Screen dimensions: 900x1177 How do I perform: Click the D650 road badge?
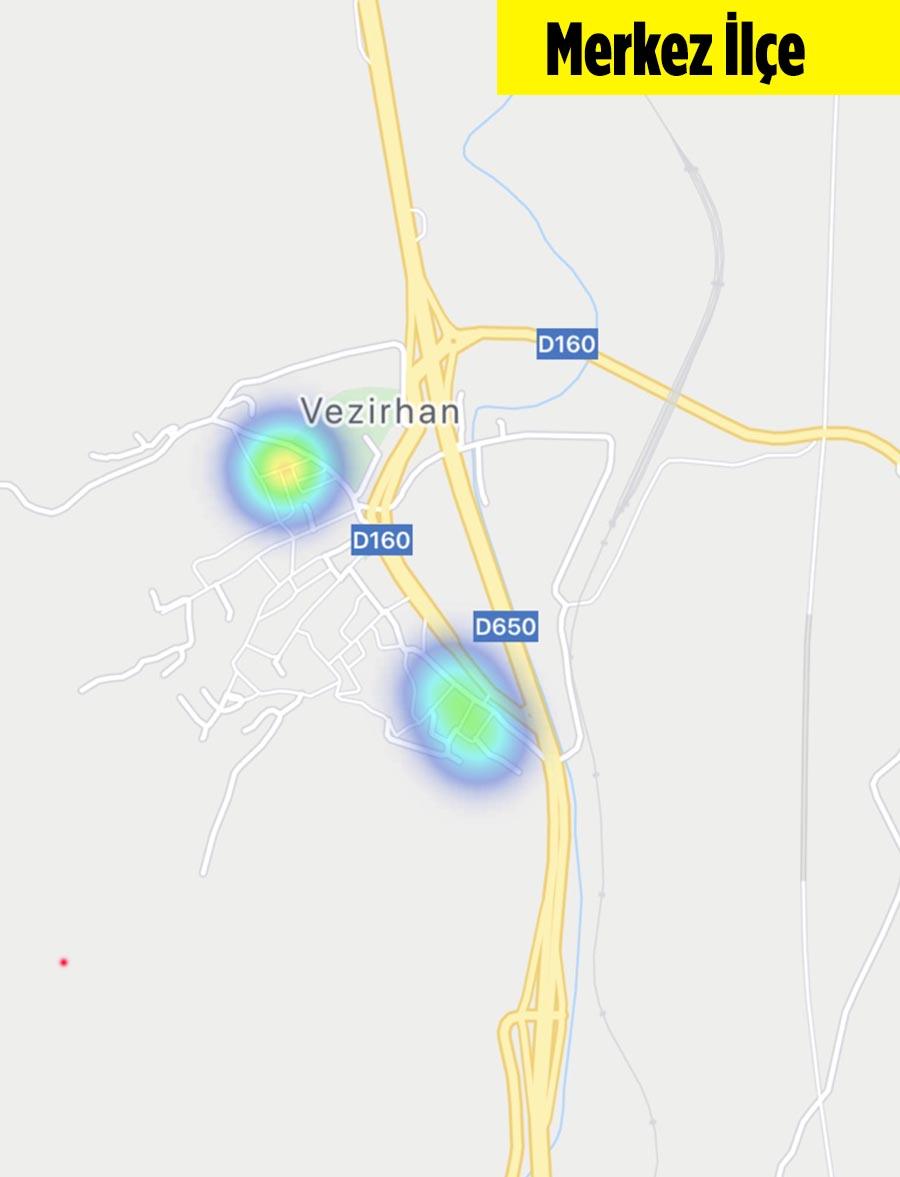click(x=506, y=625)
